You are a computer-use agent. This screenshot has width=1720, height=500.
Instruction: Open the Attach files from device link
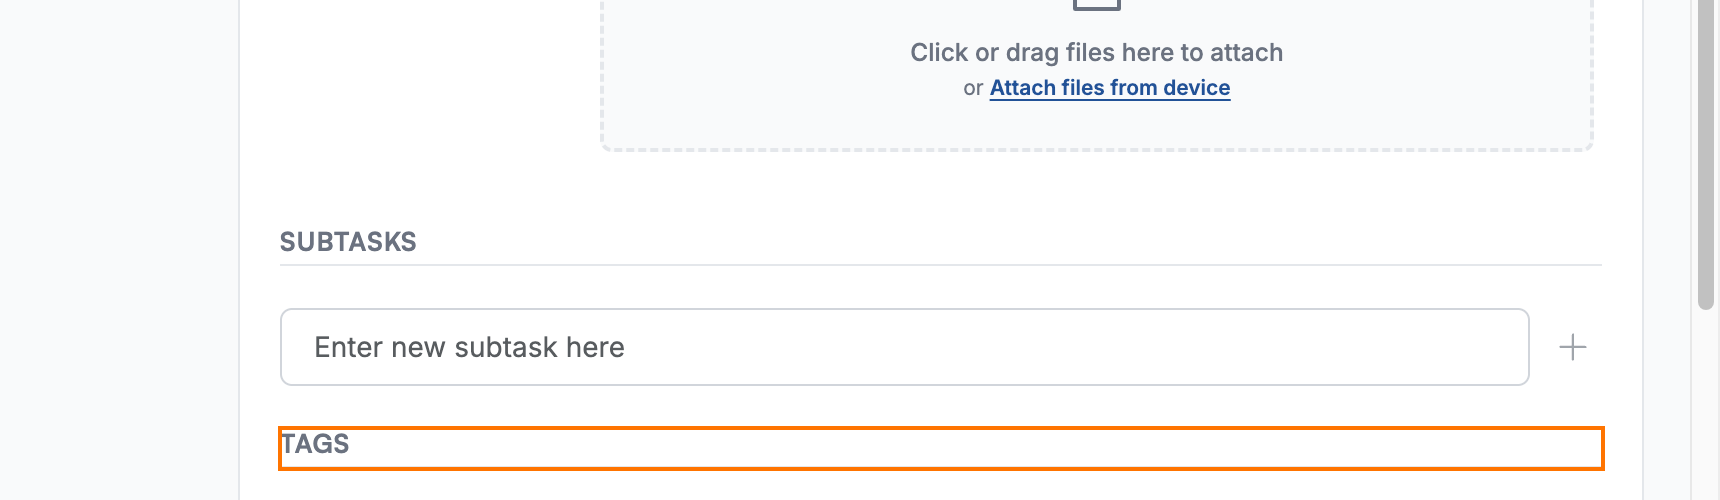point(1110,88)
